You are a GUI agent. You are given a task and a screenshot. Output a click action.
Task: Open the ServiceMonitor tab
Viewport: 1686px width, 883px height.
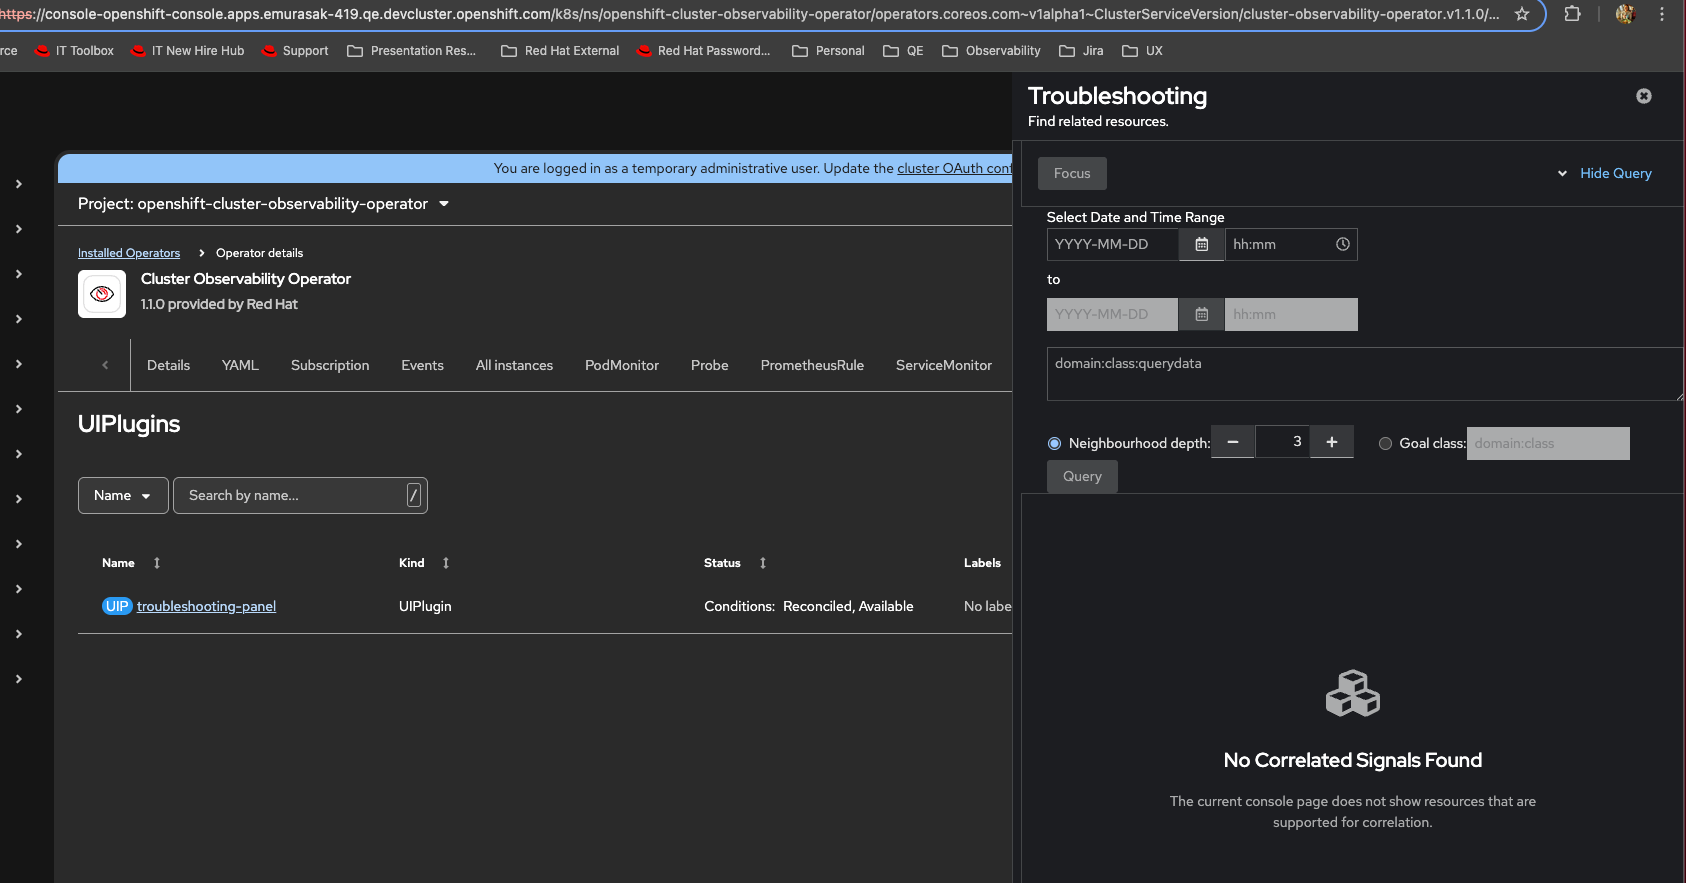click(x=943, y=366)
